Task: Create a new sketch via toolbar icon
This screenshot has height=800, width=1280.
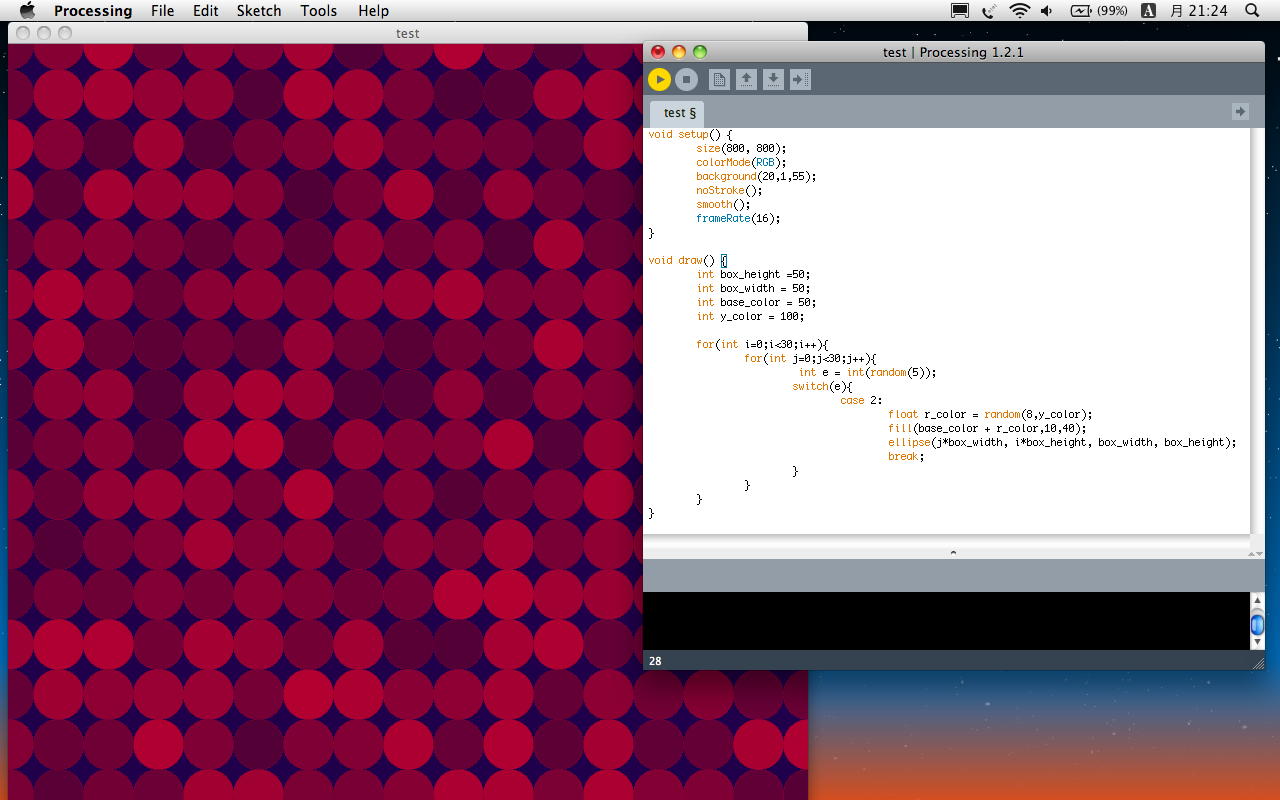Action: point(719,79)
